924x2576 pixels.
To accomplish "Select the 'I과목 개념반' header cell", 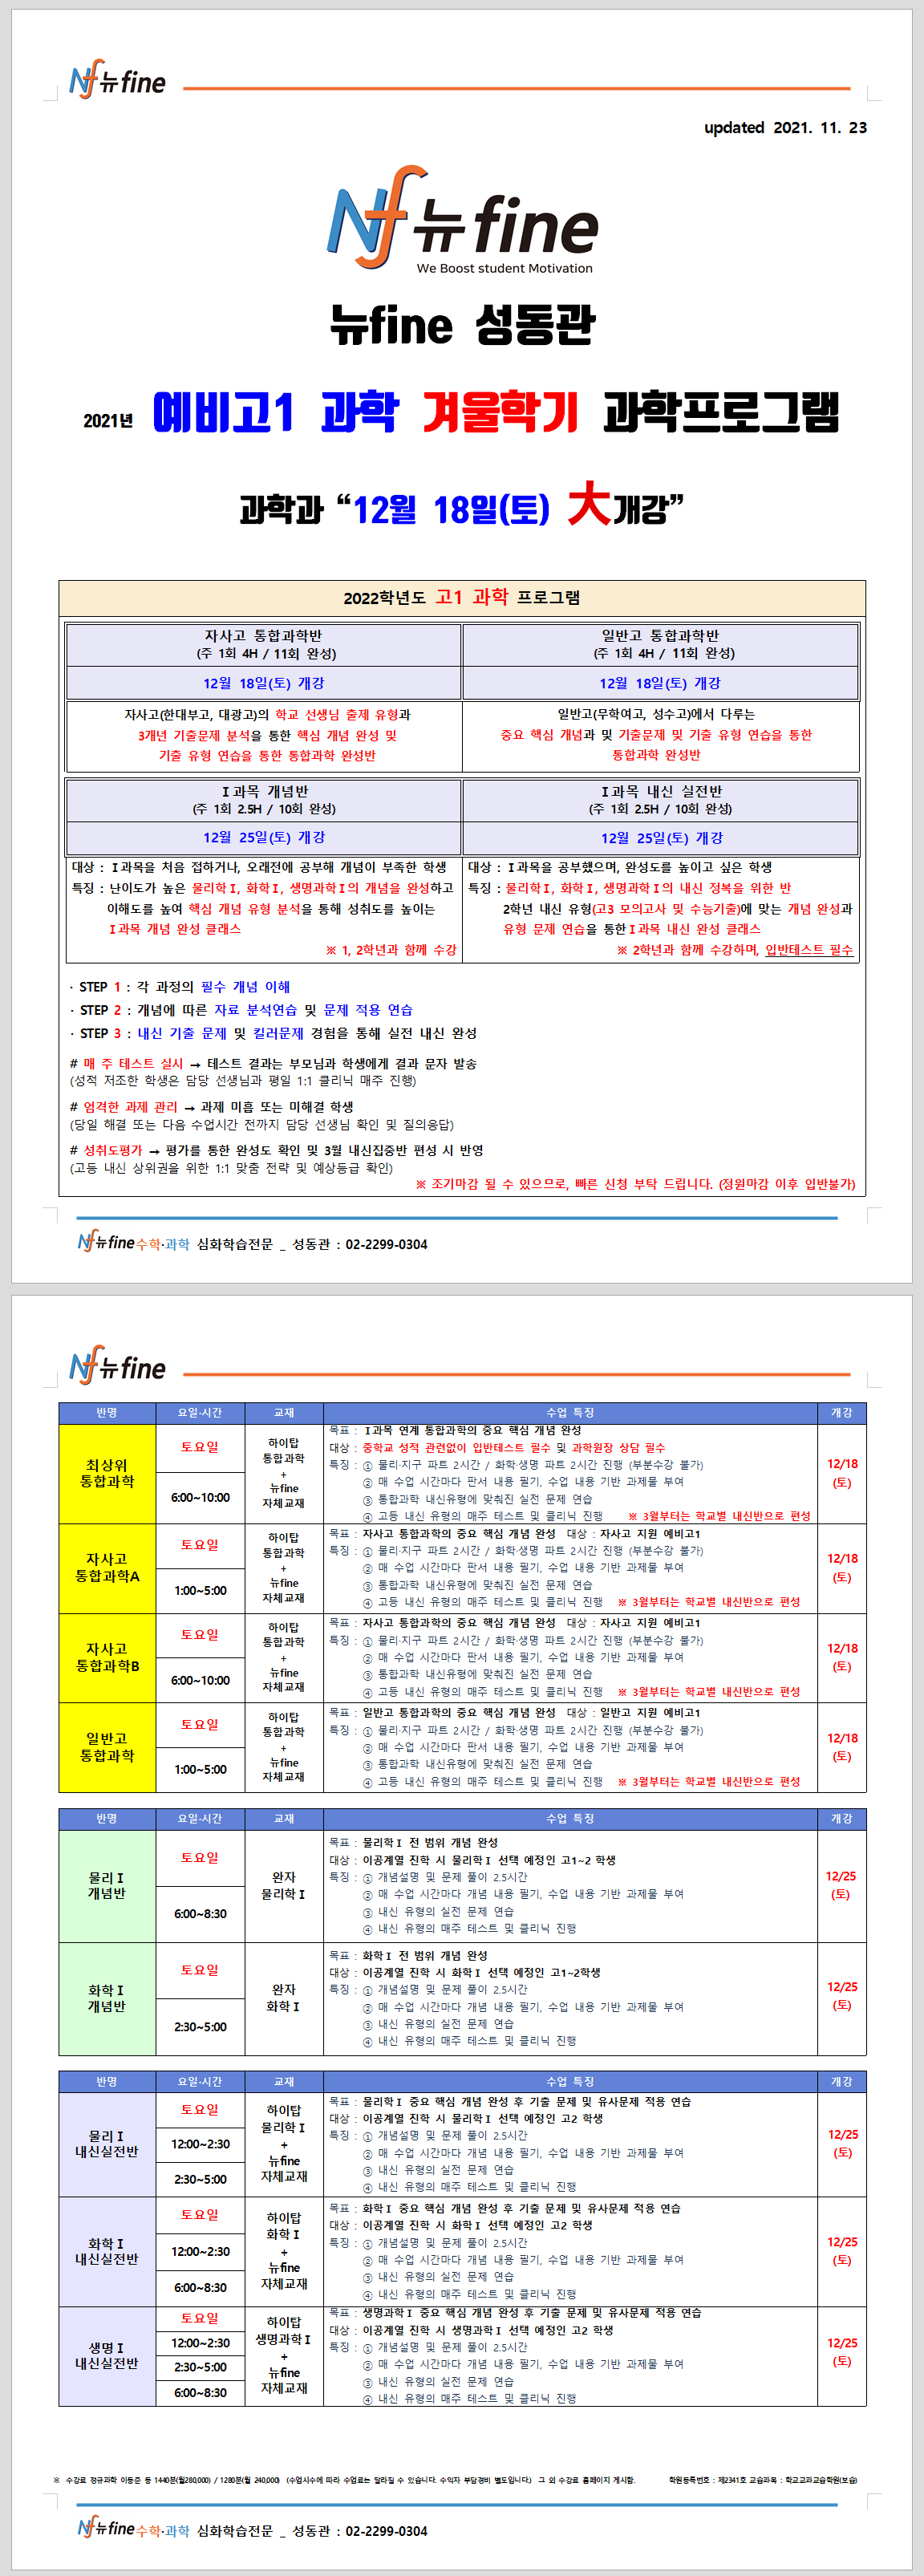I will (x=264, y=800).
